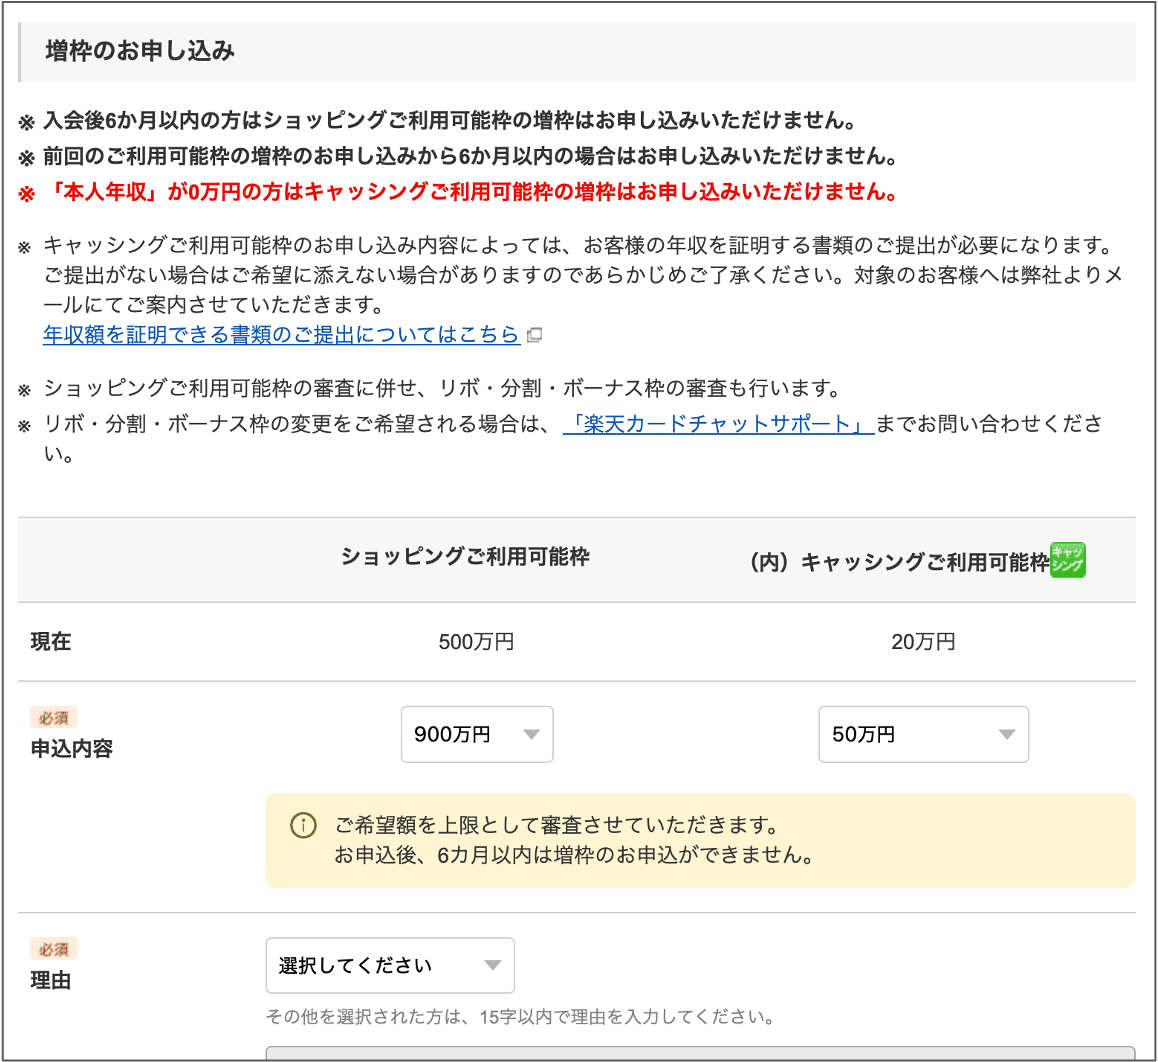Click the current 500万円 shopping limit value
Image resolution: width=1158 pixels, height=1062 pixels.
click(x=477, y=641)
